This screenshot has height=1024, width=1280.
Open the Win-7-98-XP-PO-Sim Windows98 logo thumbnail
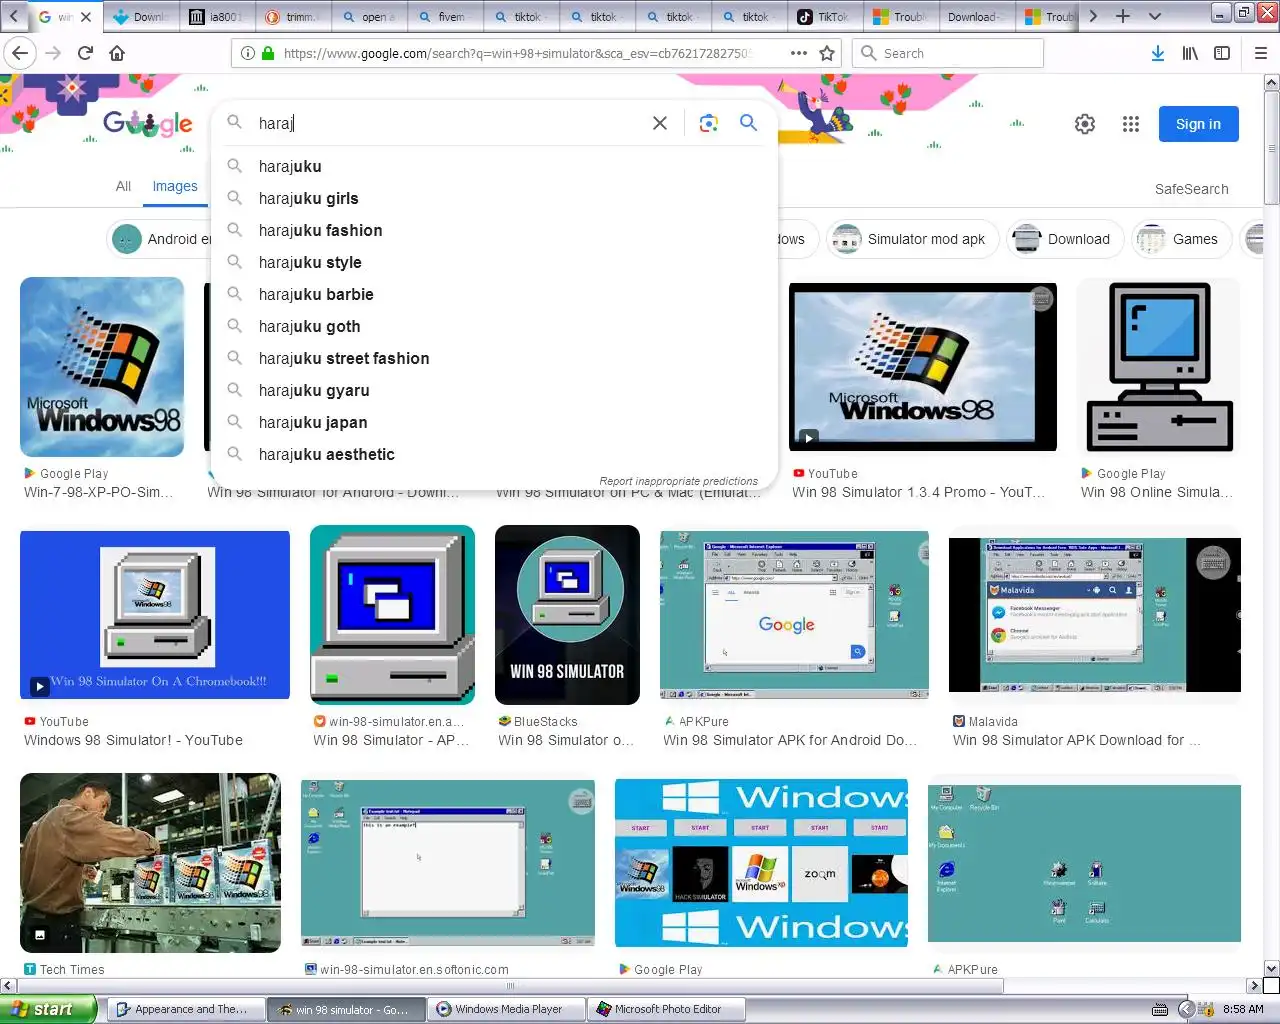[x=102, y=367]
